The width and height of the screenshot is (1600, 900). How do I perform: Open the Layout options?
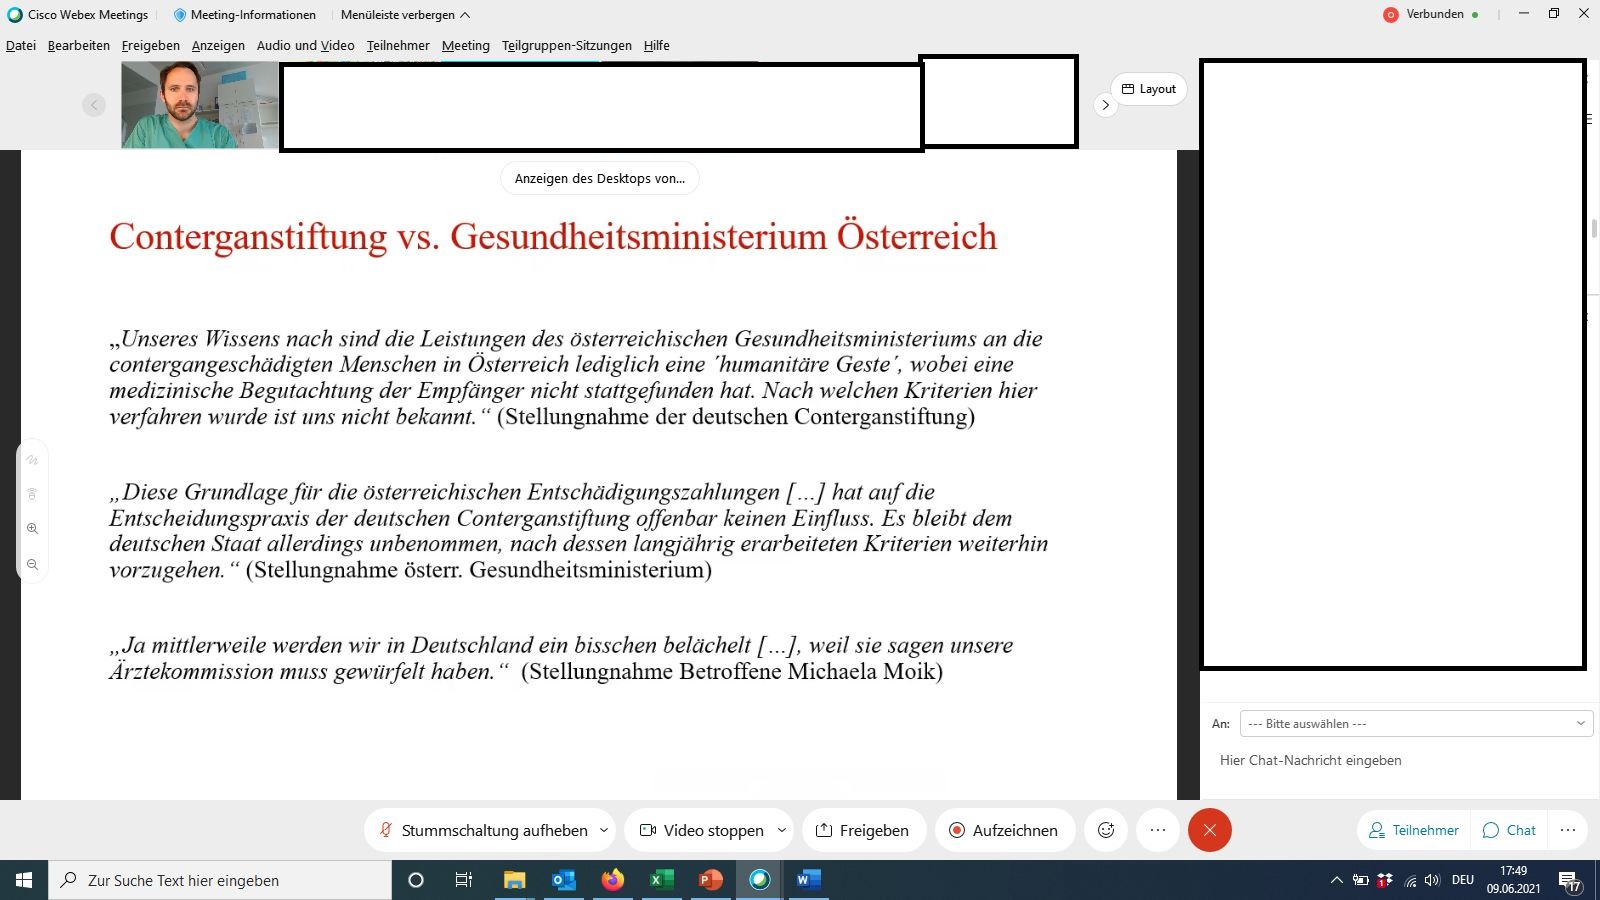click(1149, 89)
